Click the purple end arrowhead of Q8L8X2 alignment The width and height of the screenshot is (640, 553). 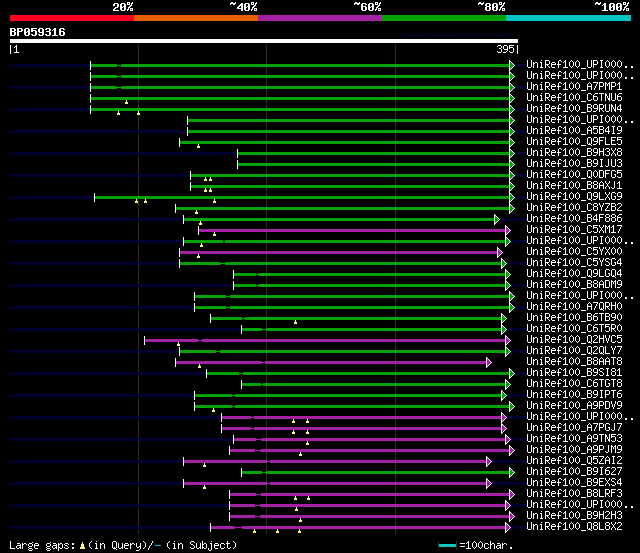(508, 528)
